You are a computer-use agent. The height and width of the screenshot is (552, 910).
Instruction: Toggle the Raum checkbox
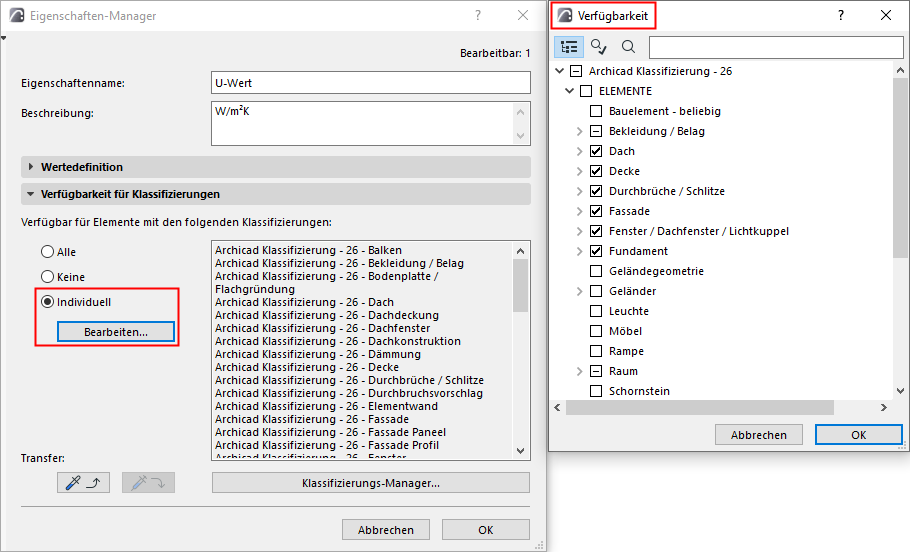coord(596,371)
